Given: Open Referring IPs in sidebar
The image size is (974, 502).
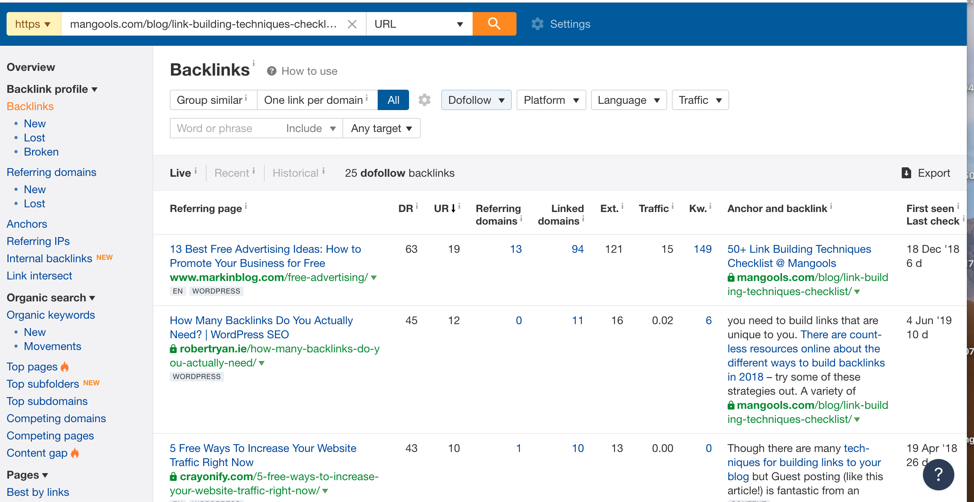Looking at the screenshot, I should pos(39,241).
